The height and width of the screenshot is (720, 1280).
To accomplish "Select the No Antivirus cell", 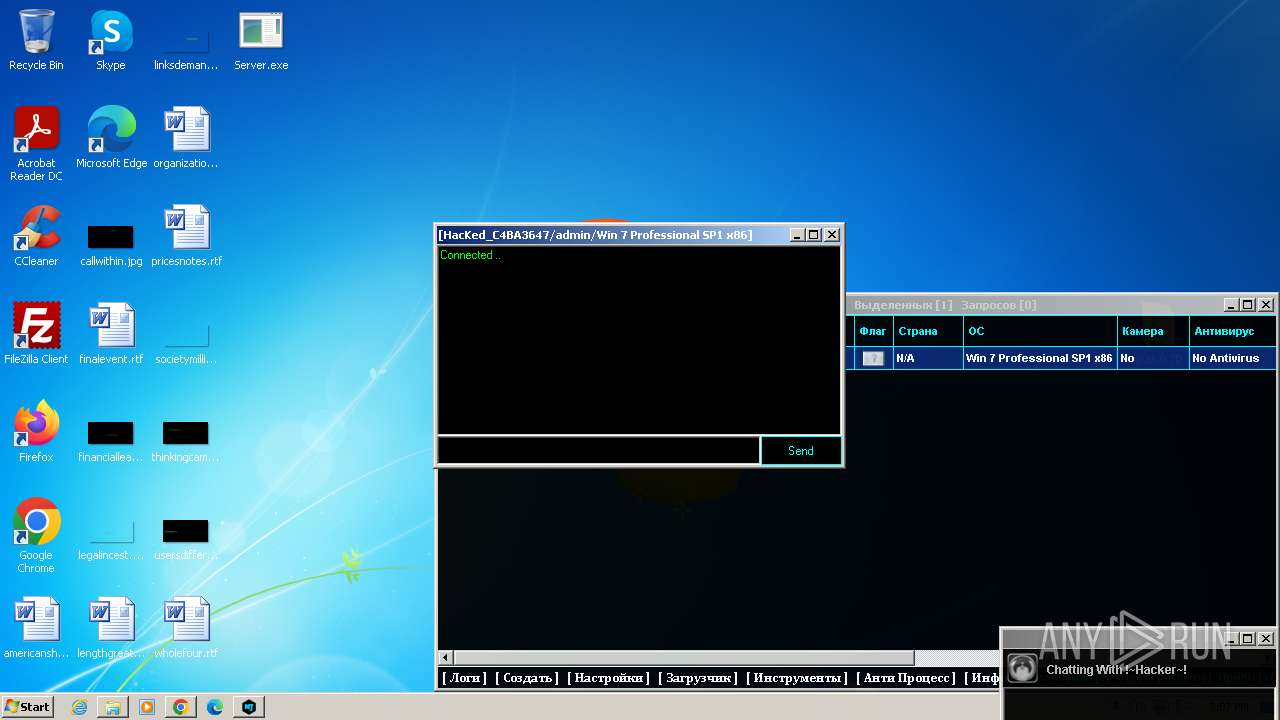I will click(x=1233, y=358).
